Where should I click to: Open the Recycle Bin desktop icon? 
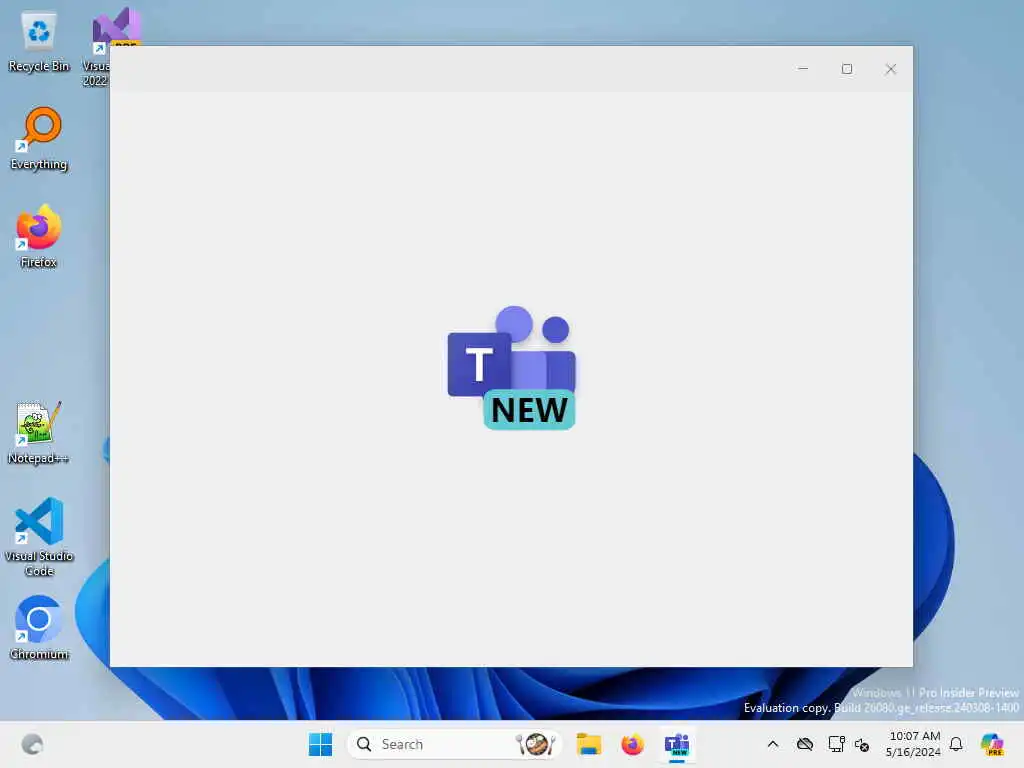[39, 42]
